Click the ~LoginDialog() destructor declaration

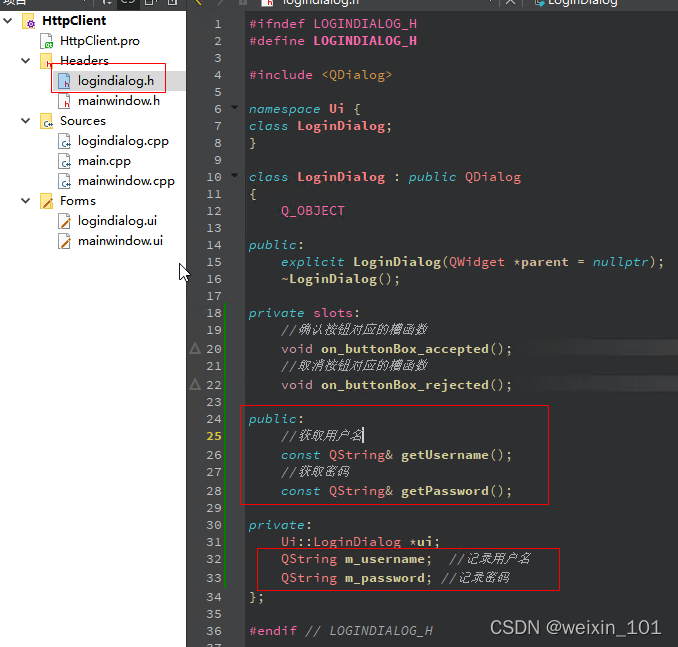[x=341, y=279]
